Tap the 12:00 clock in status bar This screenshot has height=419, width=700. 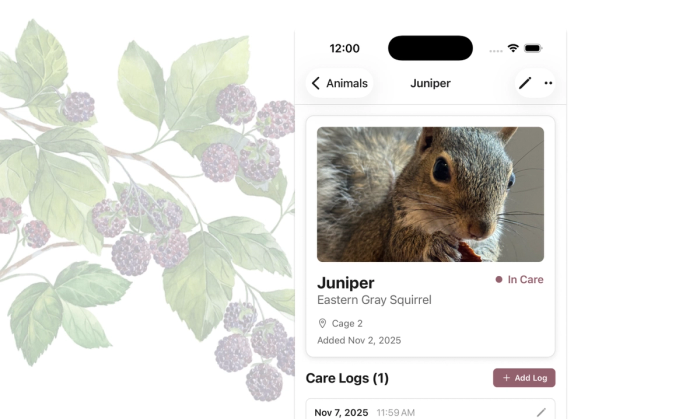click(x=344, y=48)
